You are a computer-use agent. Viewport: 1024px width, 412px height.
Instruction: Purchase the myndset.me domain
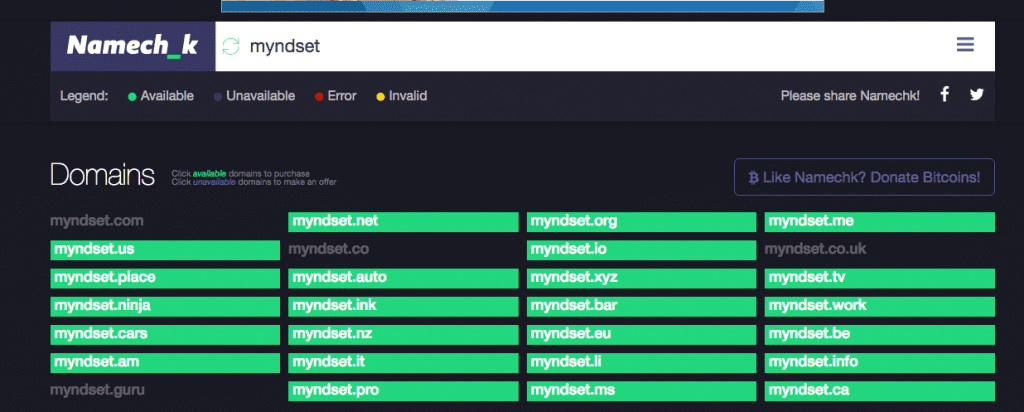pos(880,221)
